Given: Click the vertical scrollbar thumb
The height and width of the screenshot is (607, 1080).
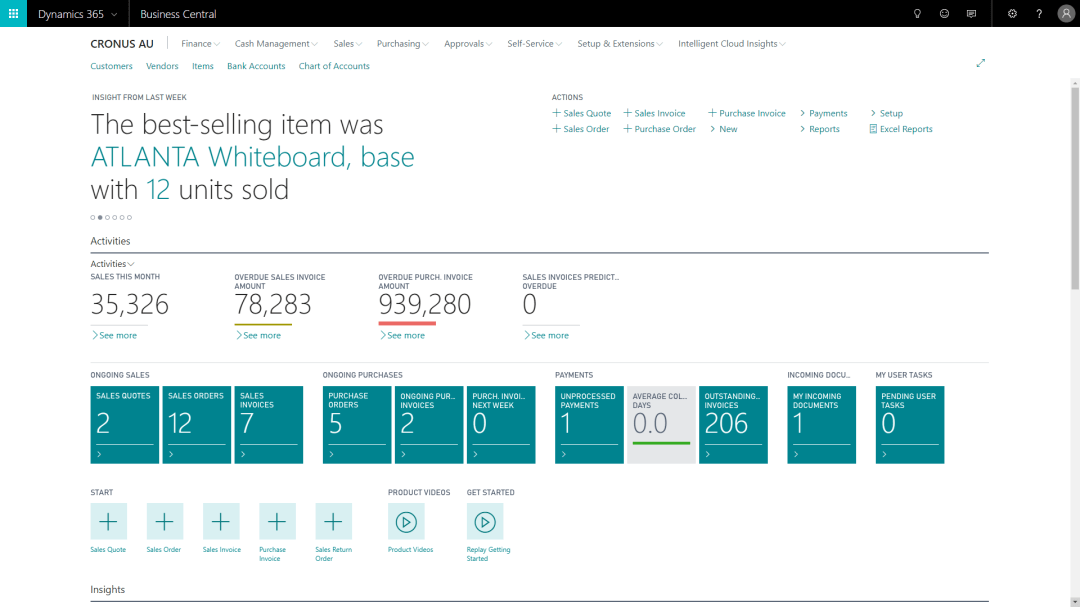Looking at the screenshot, I should tap(1074, 187).
